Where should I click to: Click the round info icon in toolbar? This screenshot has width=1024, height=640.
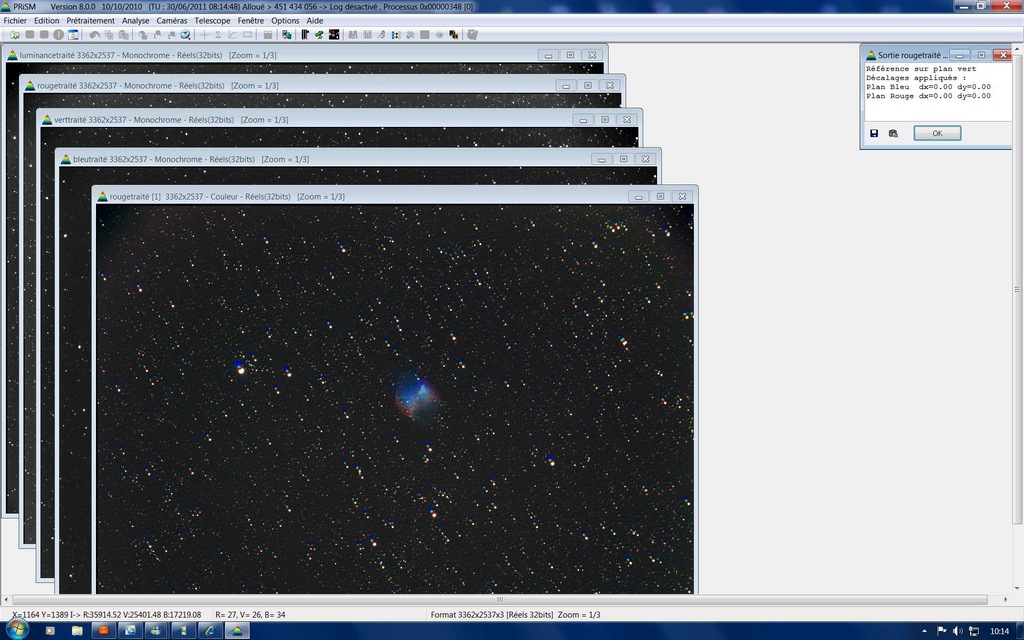coord(58,35)
